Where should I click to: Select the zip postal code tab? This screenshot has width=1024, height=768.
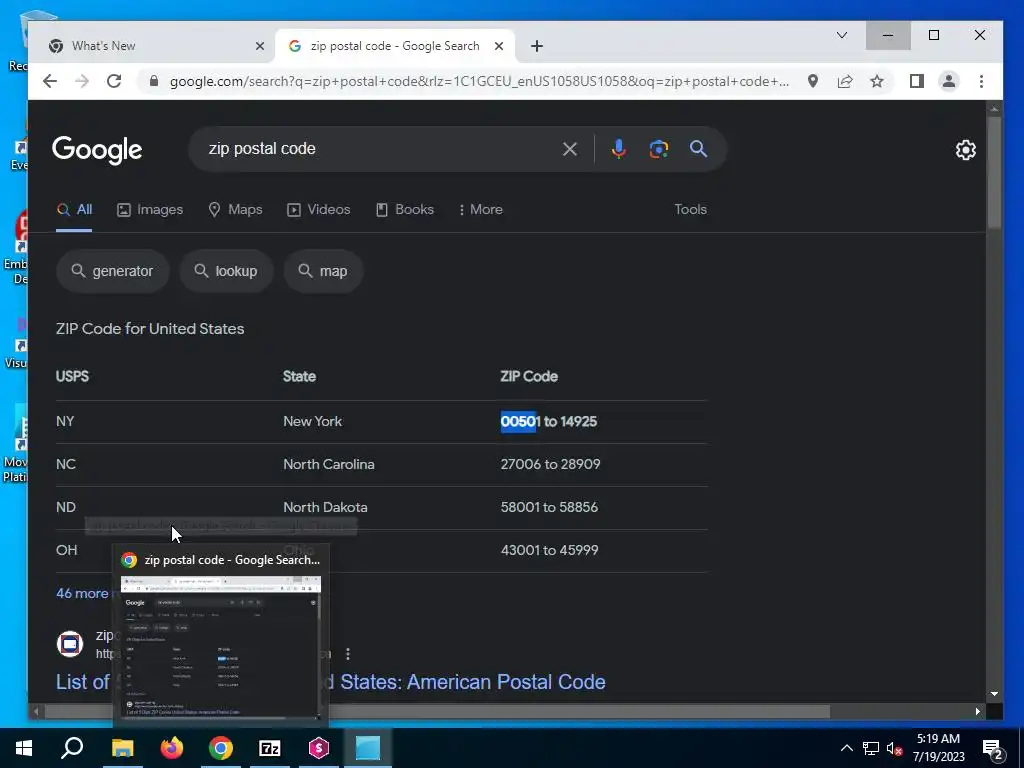pos(394,46)
